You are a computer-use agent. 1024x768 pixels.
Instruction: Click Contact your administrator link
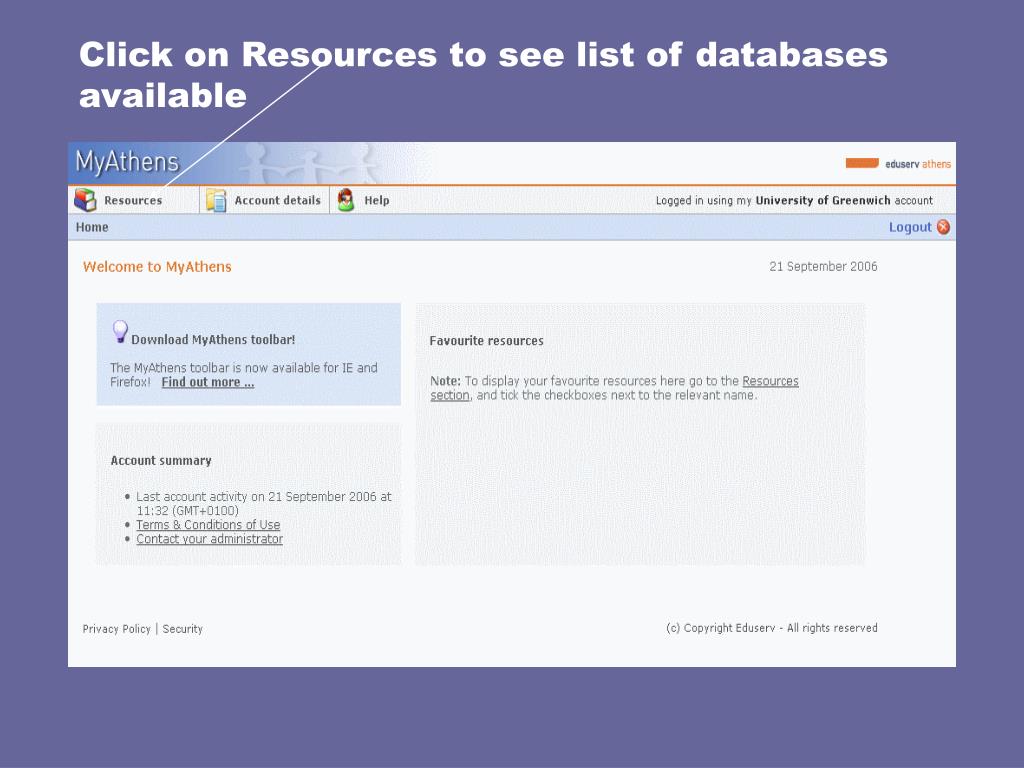tap(210, 539)
